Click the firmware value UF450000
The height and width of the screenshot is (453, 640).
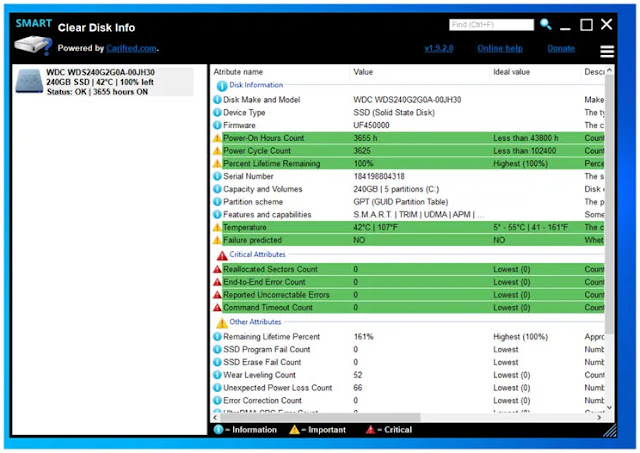(x=371, y=125)
